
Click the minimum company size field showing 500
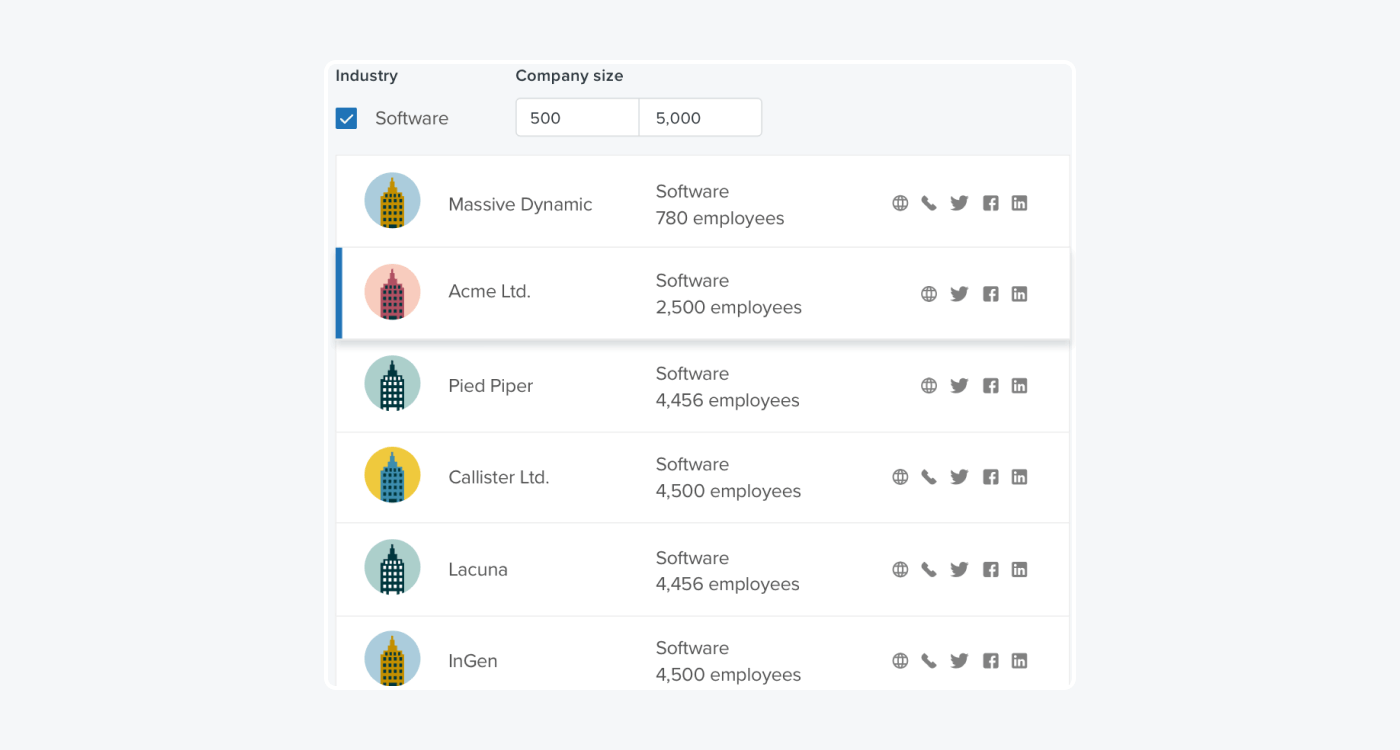[x=577, y=117]
